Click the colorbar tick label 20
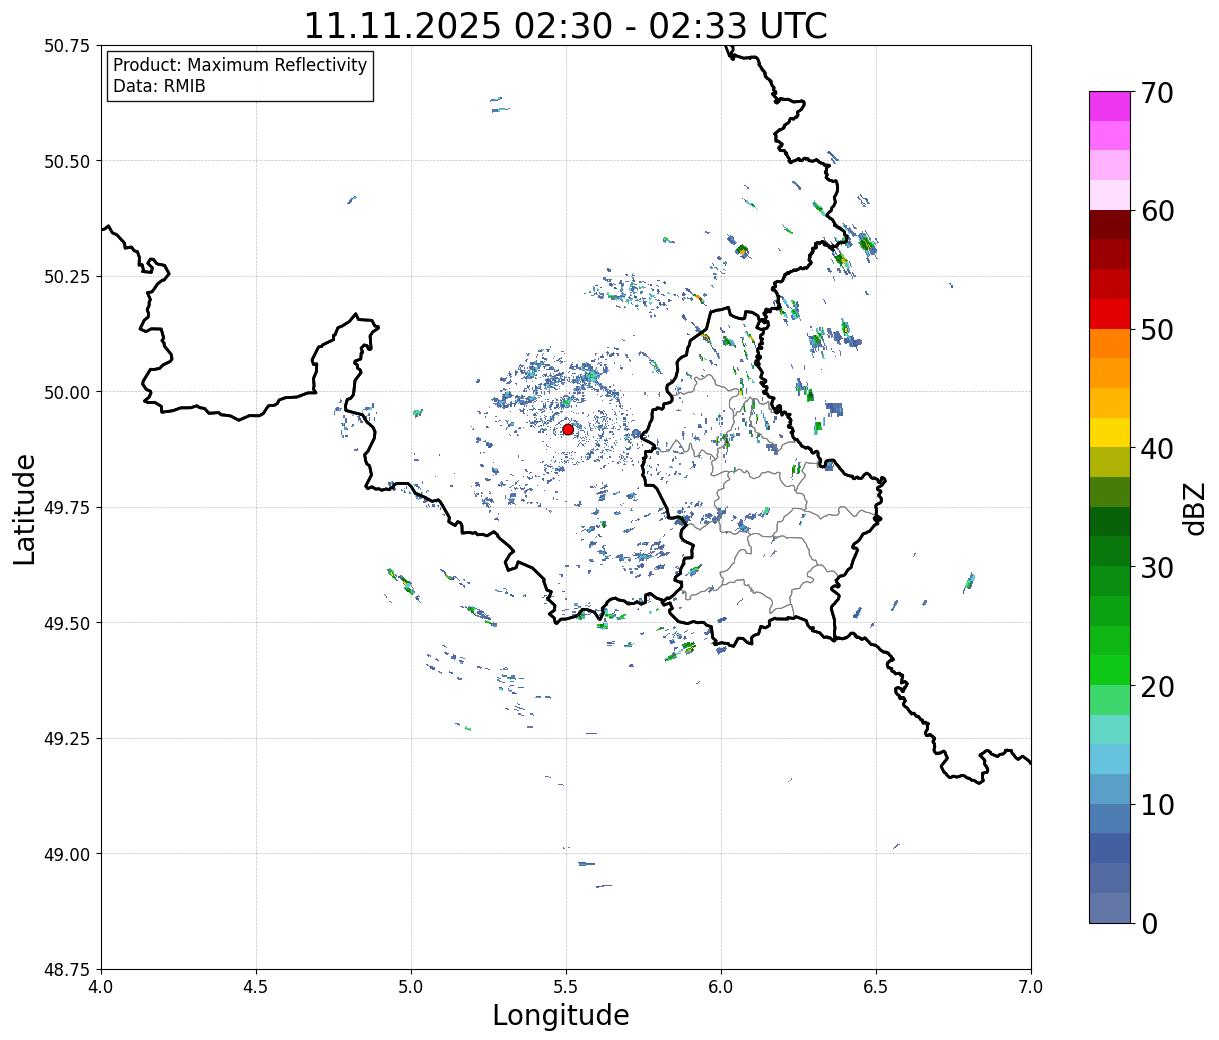The width and height of the screenshot is (1219, 1040). [x=1157, y=686]
